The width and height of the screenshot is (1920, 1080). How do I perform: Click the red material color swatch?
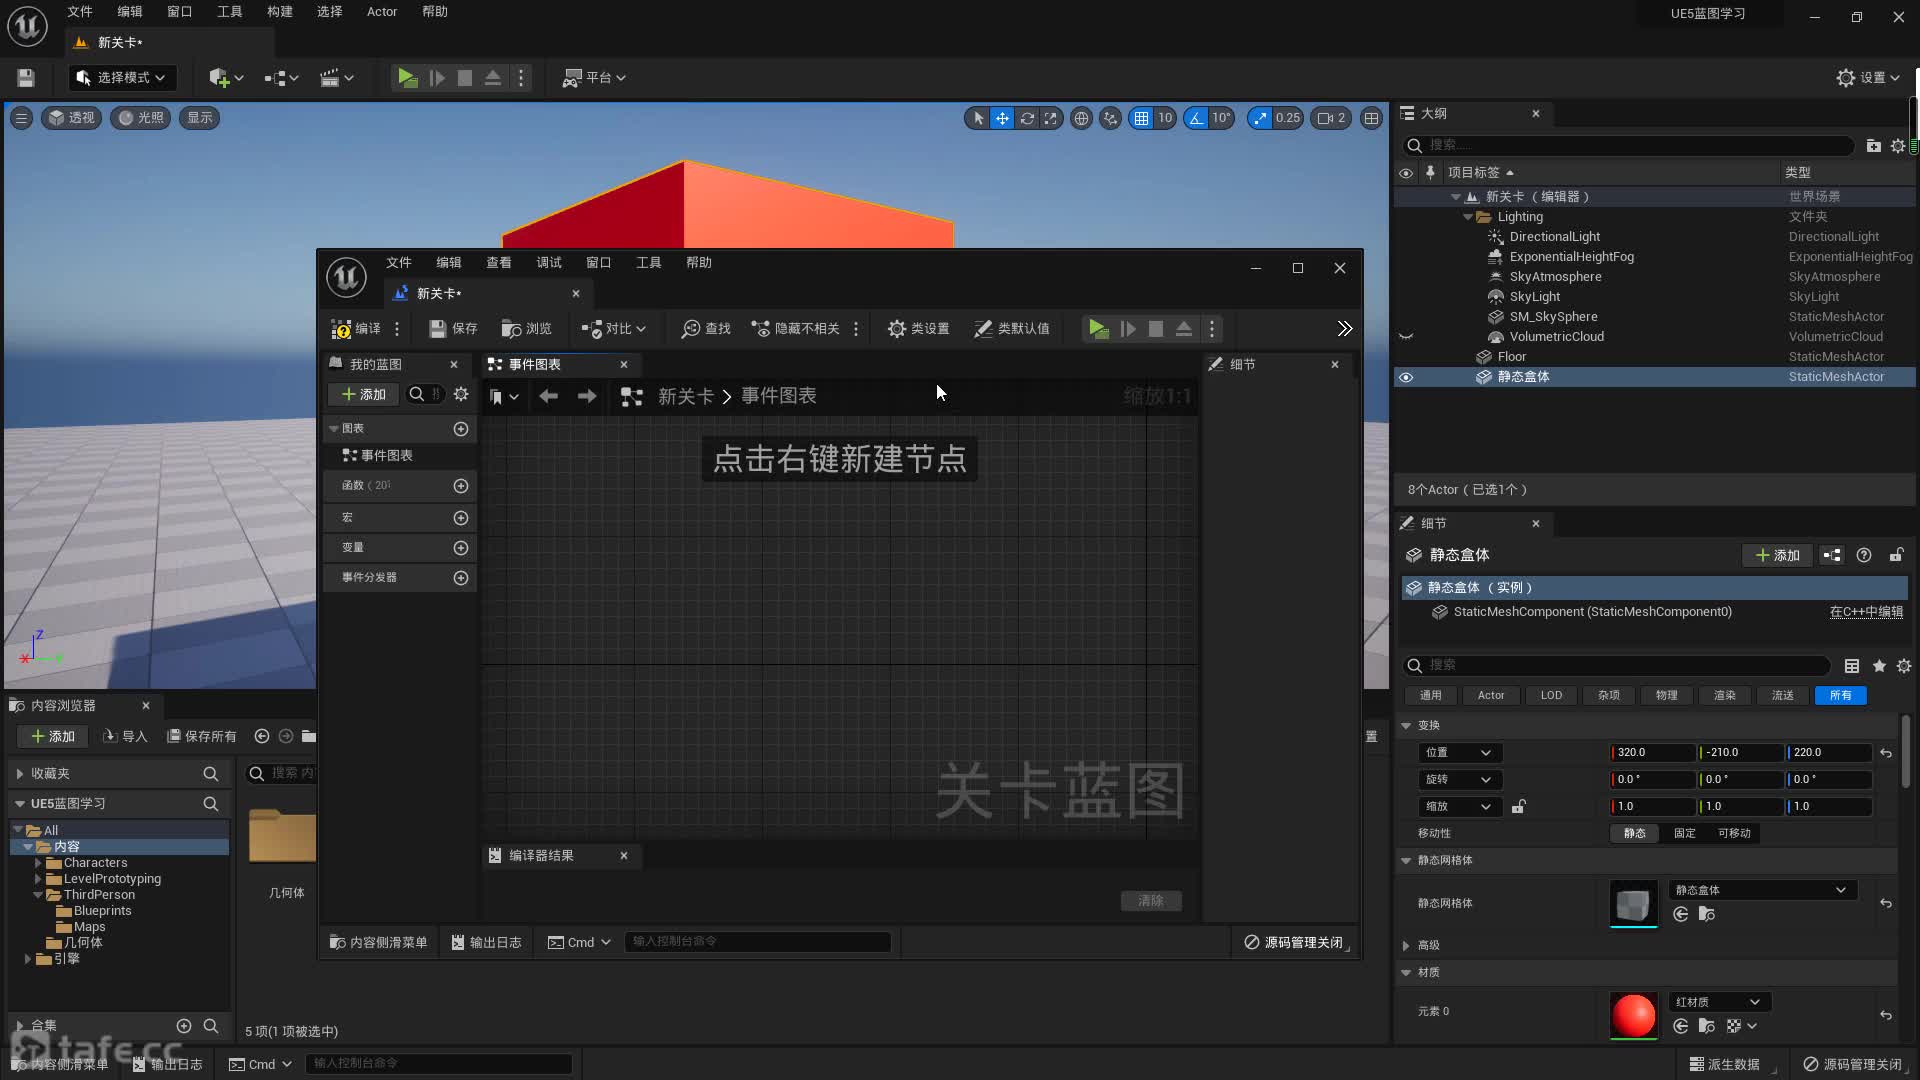pos(1633,1013)
